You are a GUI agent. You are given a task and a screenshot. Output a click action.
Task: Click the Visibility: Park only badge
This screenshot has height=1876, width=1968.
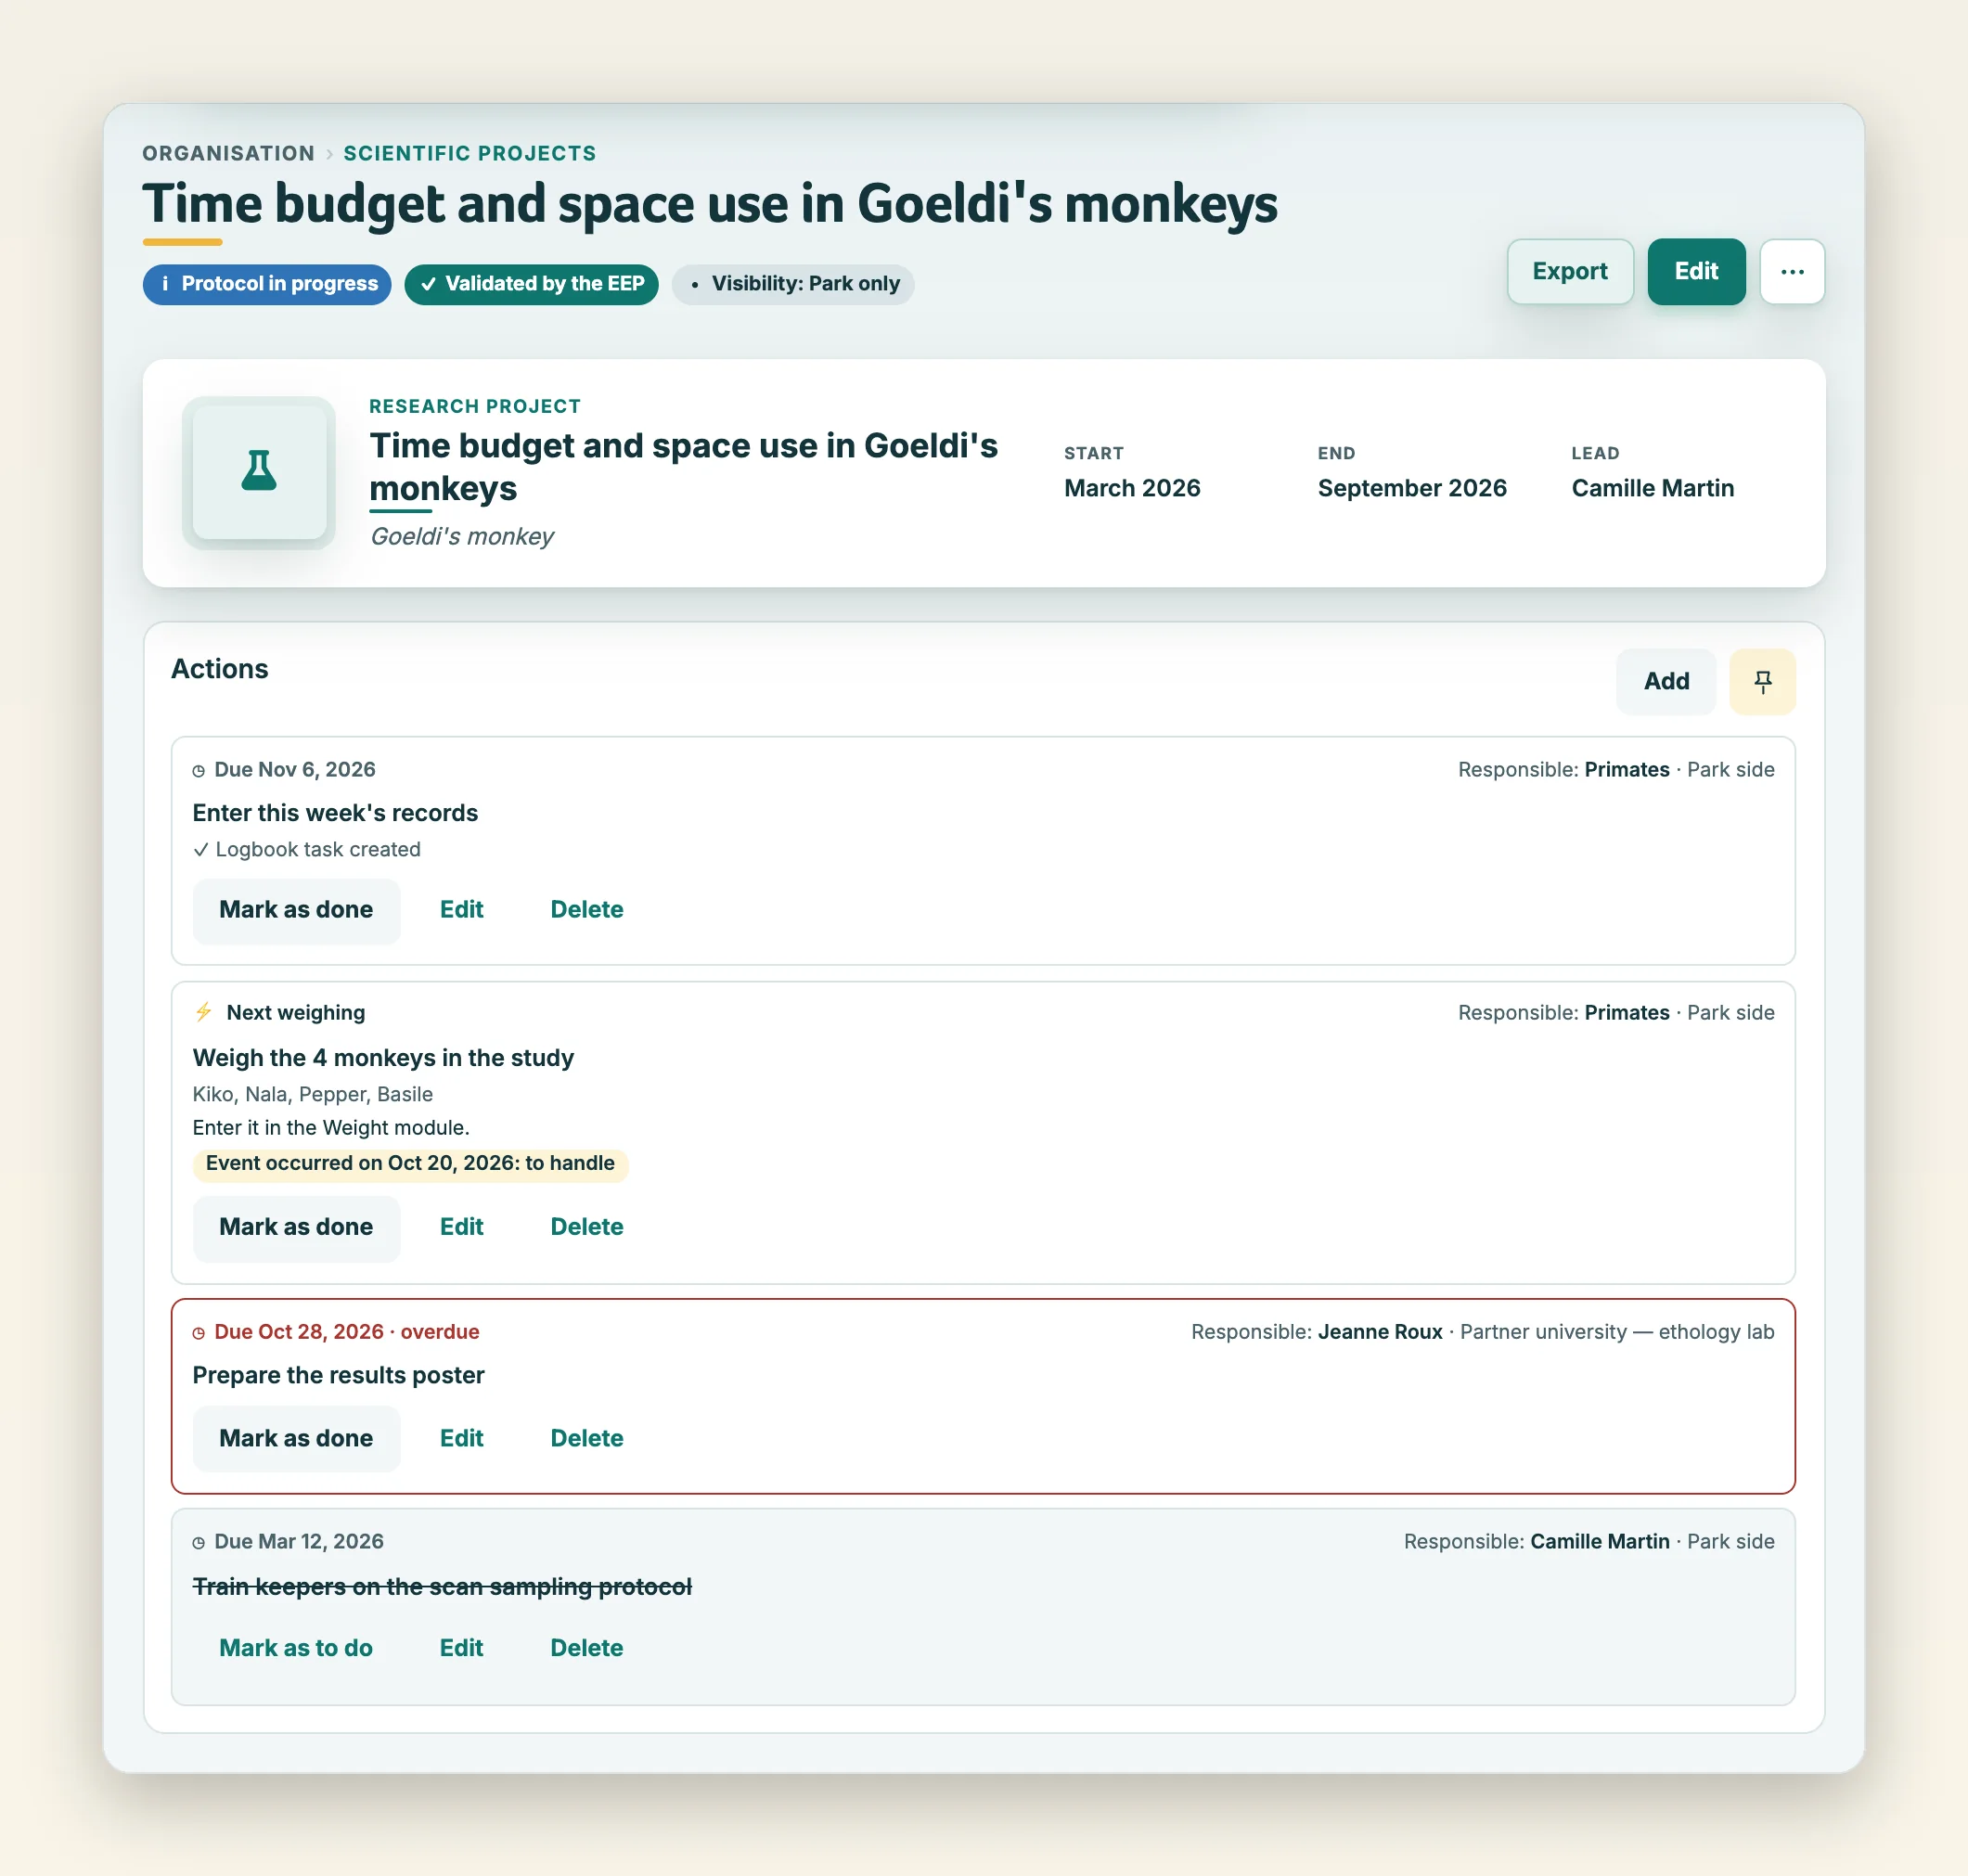(793, 284)
